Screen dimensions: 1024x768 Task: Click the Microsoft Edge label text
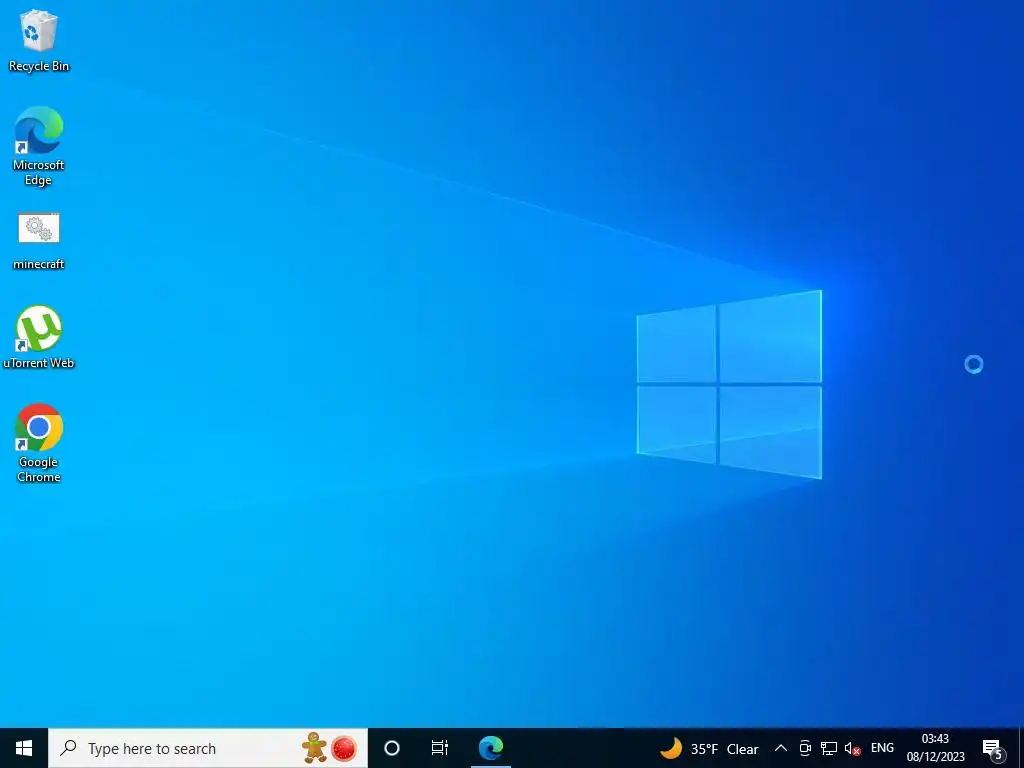[39, 172]
